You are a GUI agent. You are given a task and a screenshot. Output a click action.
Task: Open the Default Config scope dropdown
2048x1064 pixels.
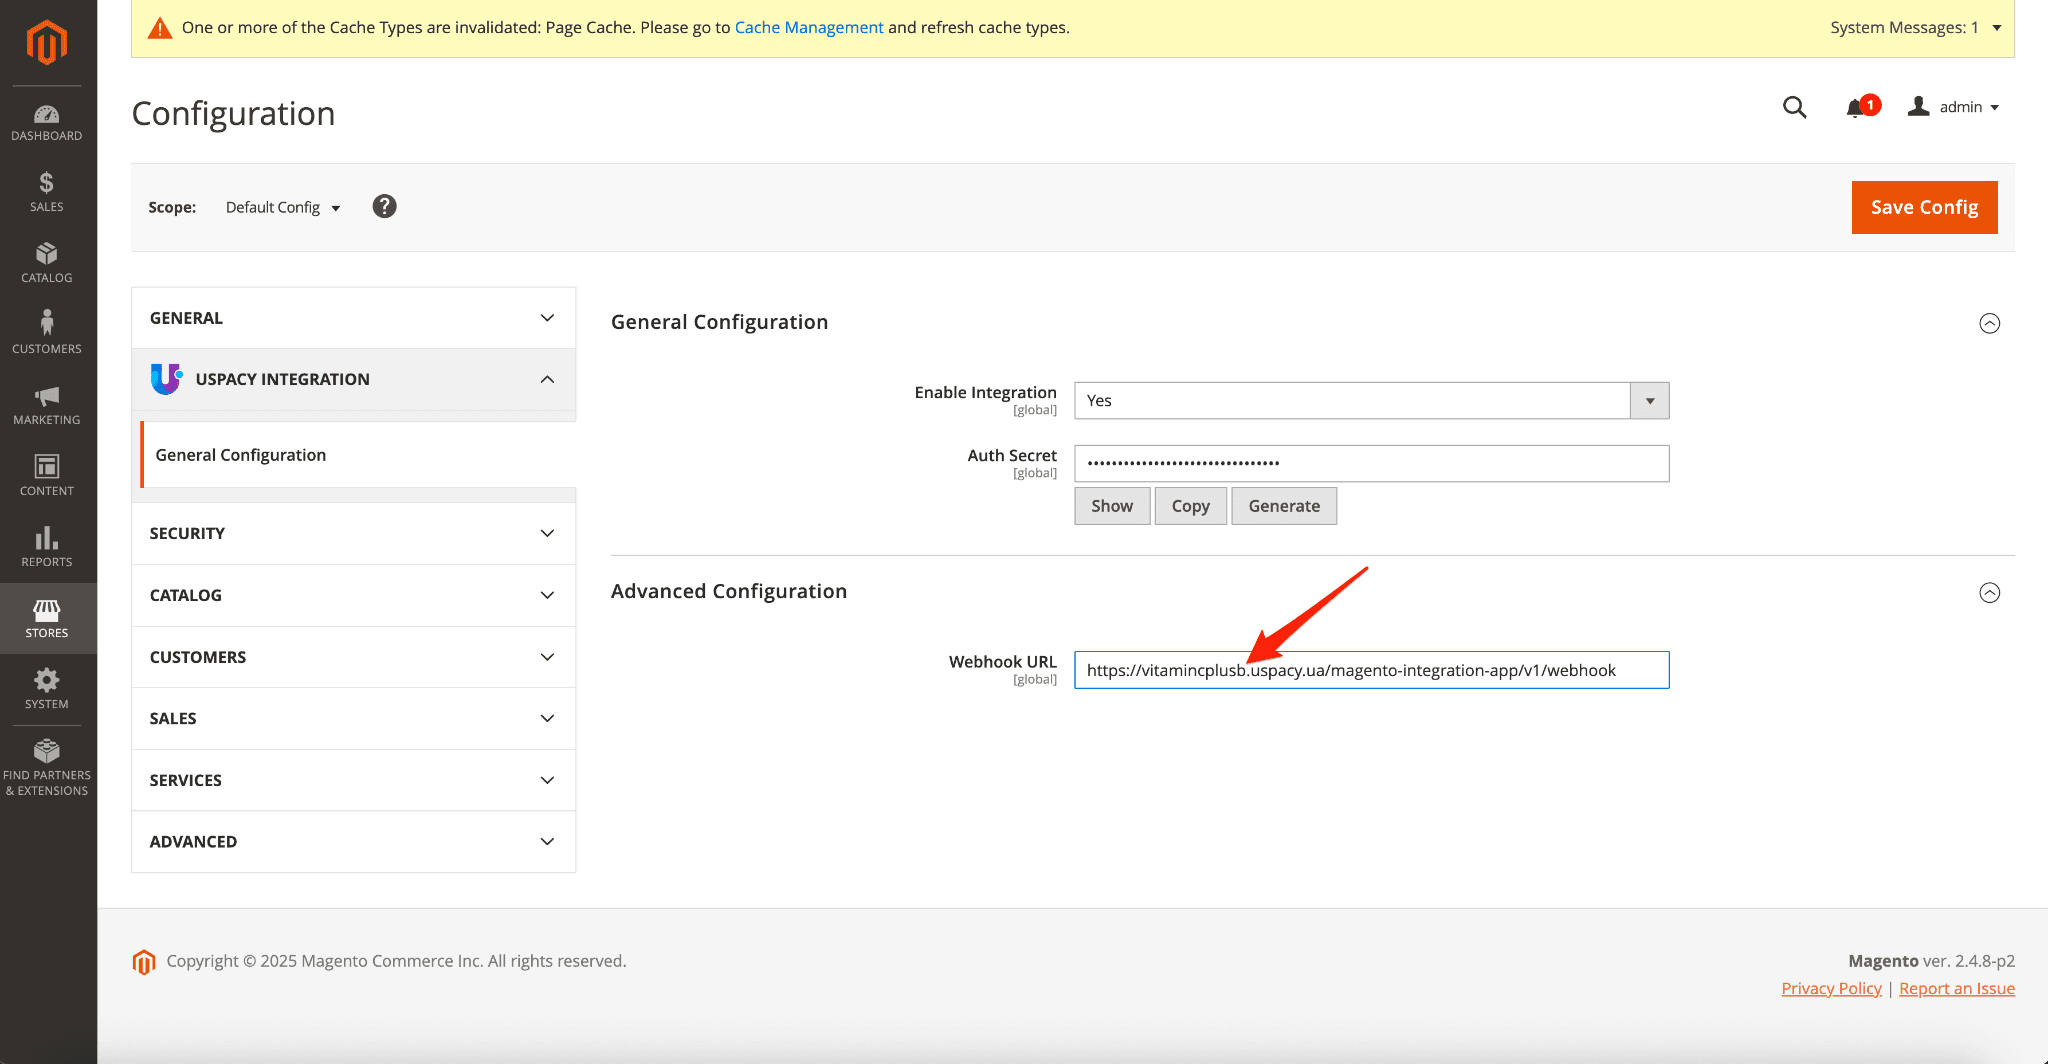coord(282,207)
